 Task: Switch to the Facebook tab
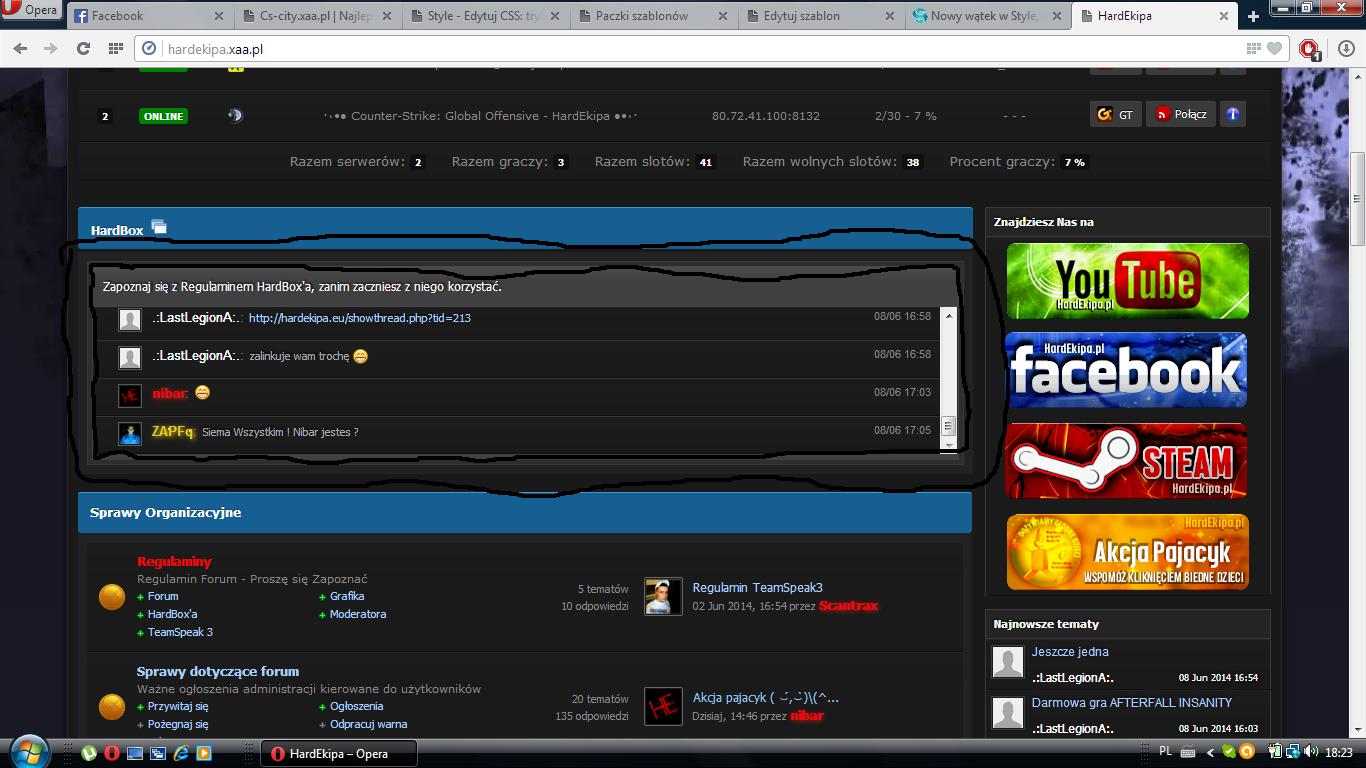148,16
